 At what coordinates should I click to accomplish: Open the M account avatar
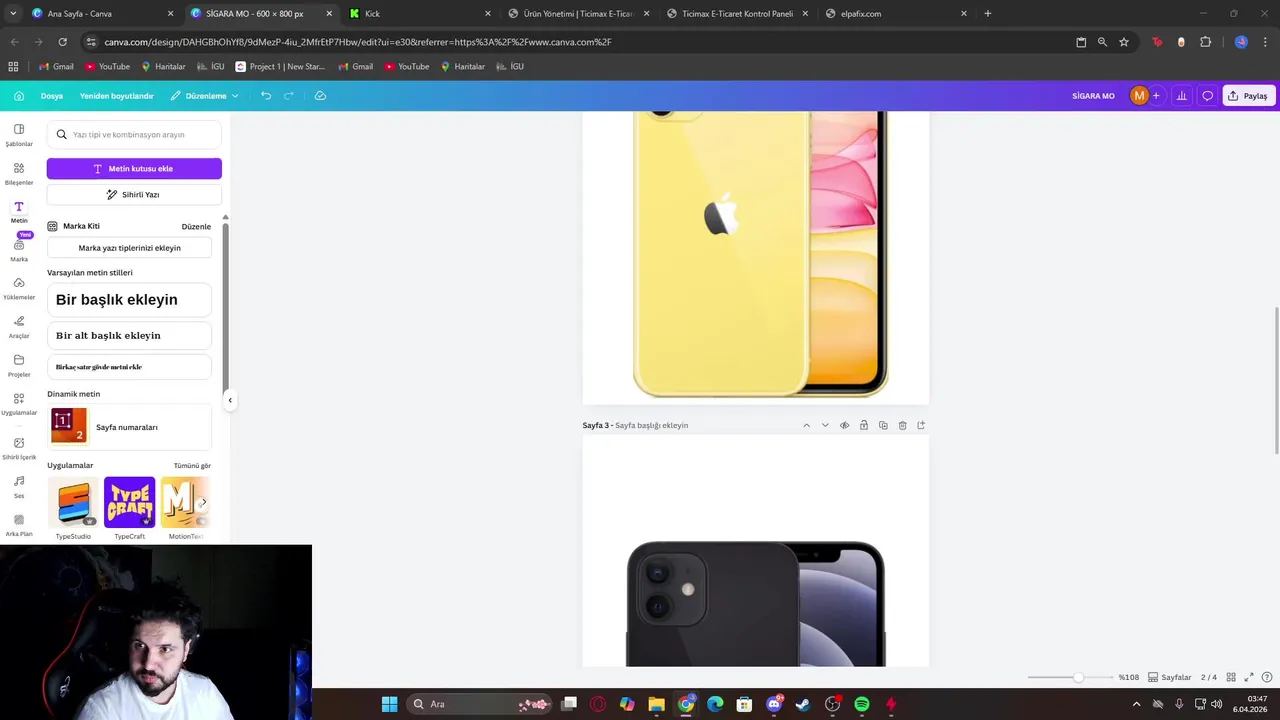[x=1139, y=96]
